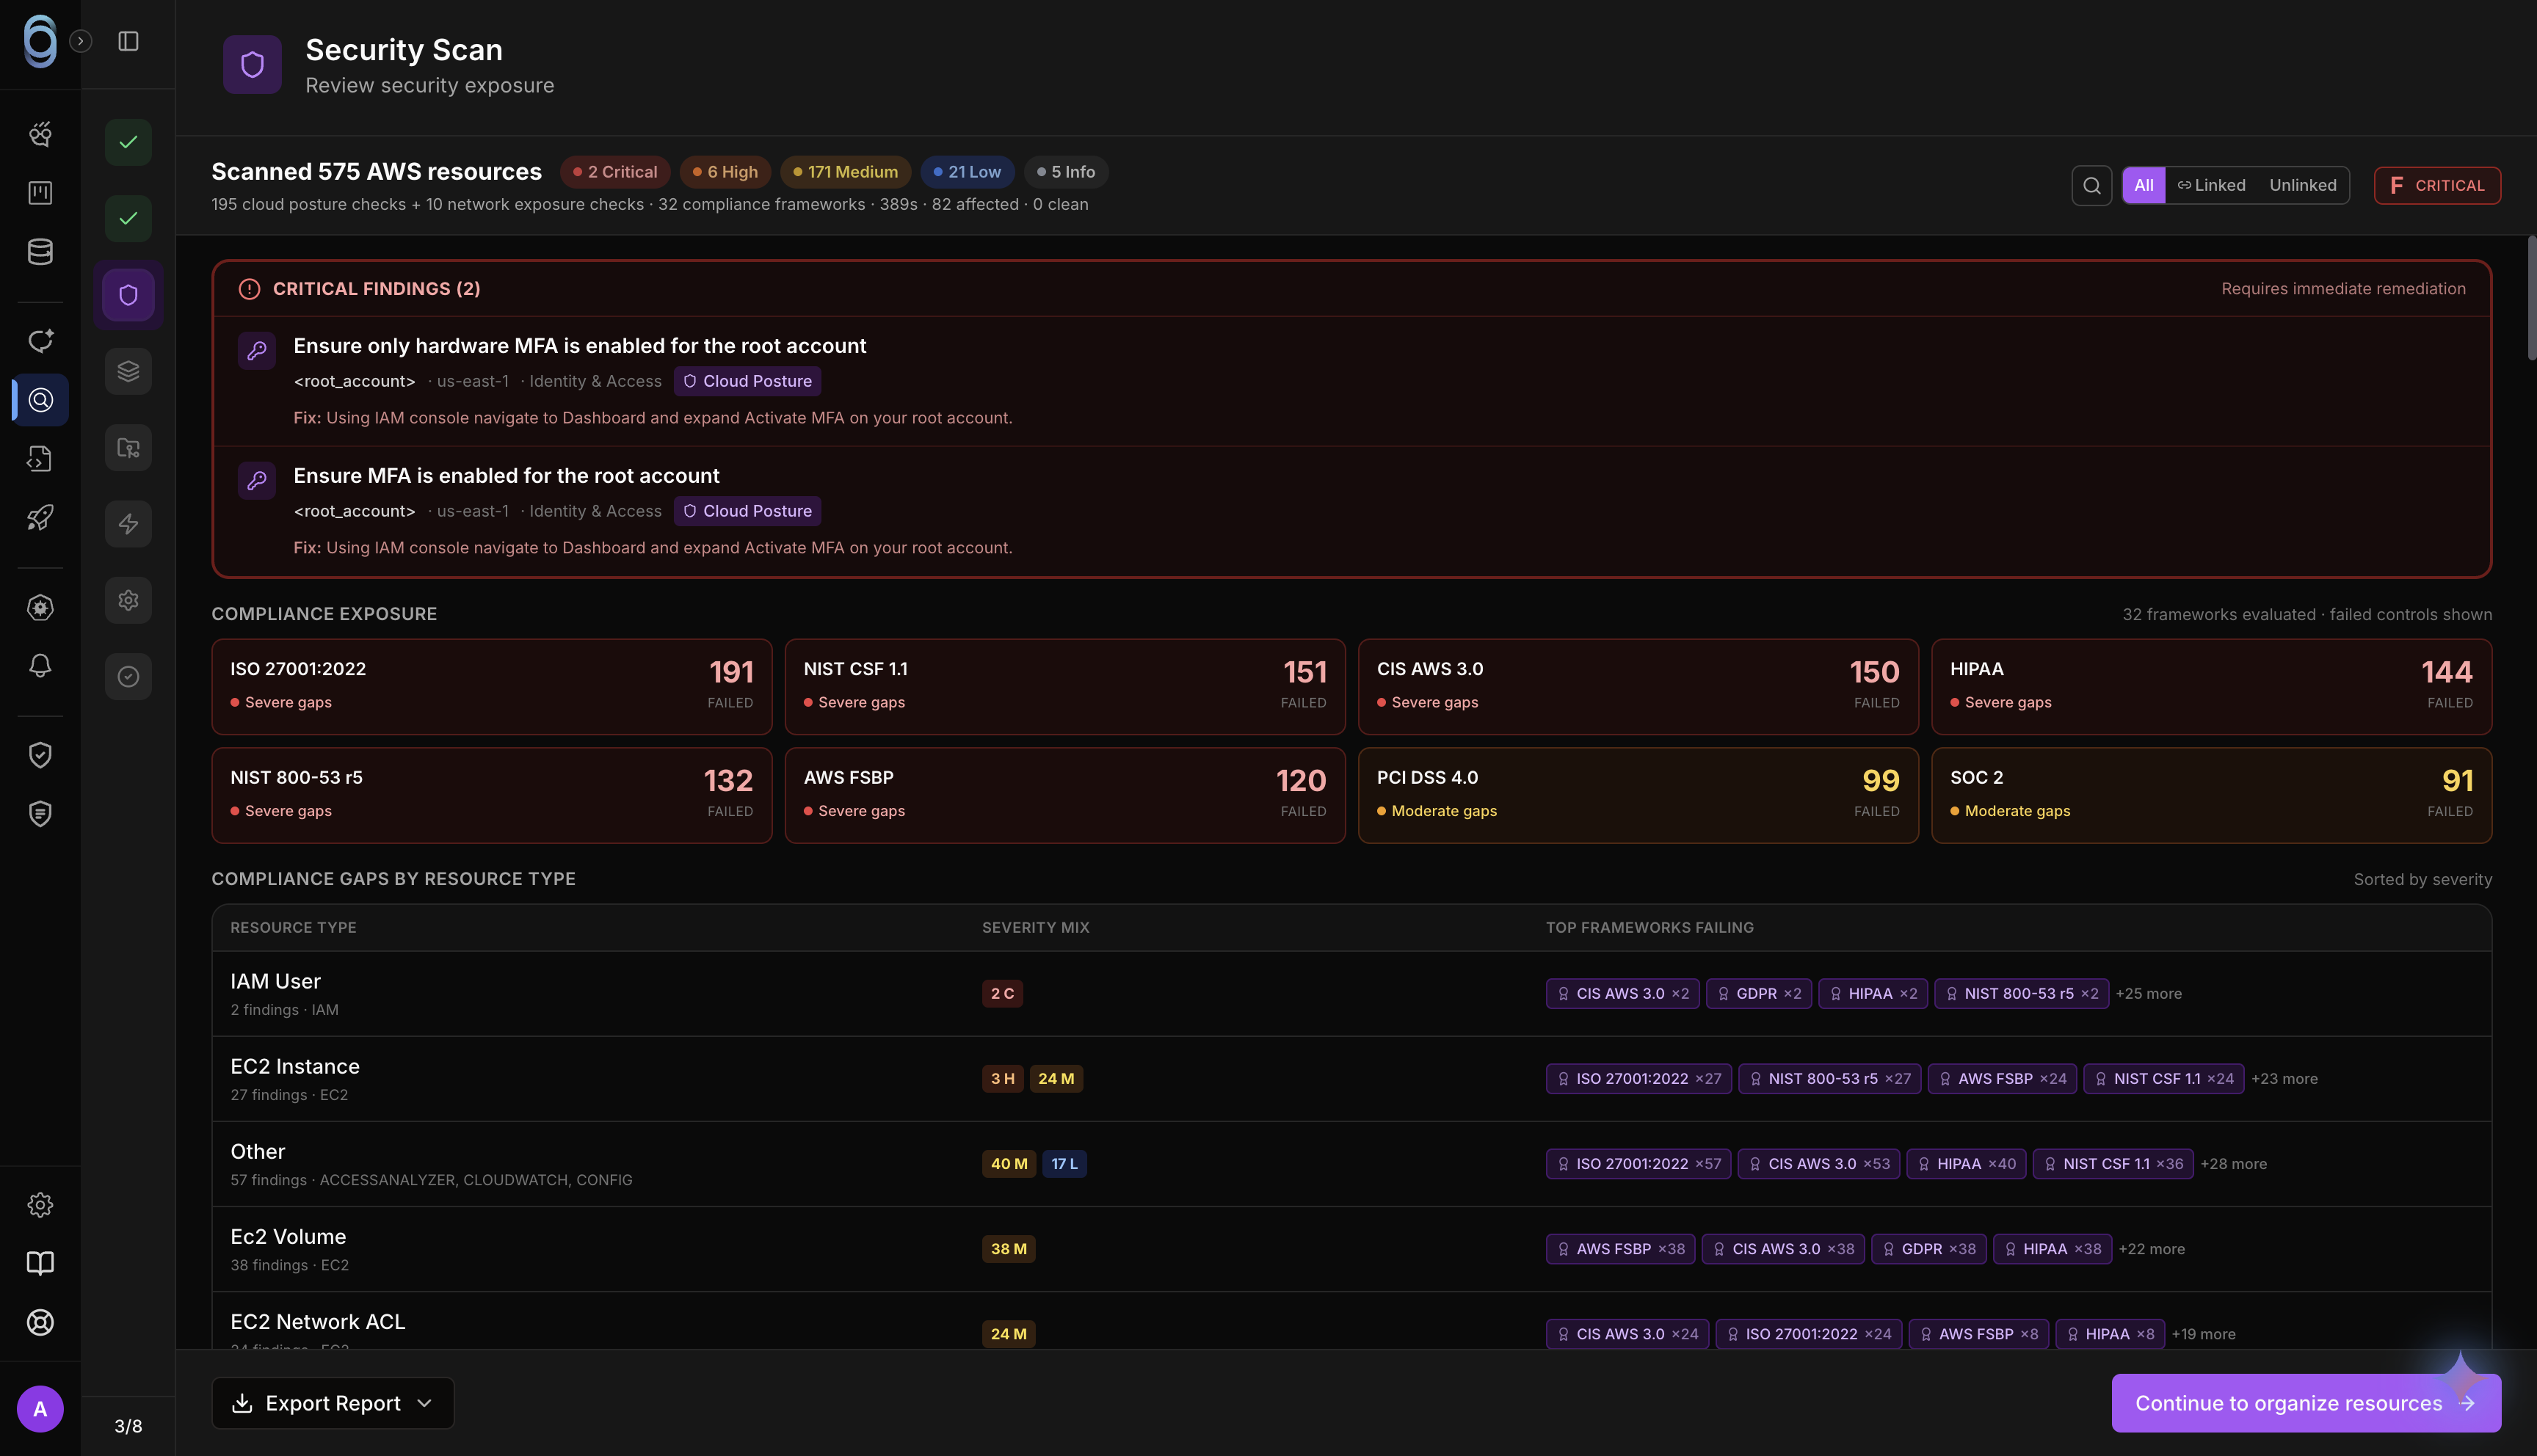Image resolution: width=2537 pixels, height=1456 pixels.
Task: Go to the lightning bolt step icon
Action: pyautogui.click(x=128, y=524)
